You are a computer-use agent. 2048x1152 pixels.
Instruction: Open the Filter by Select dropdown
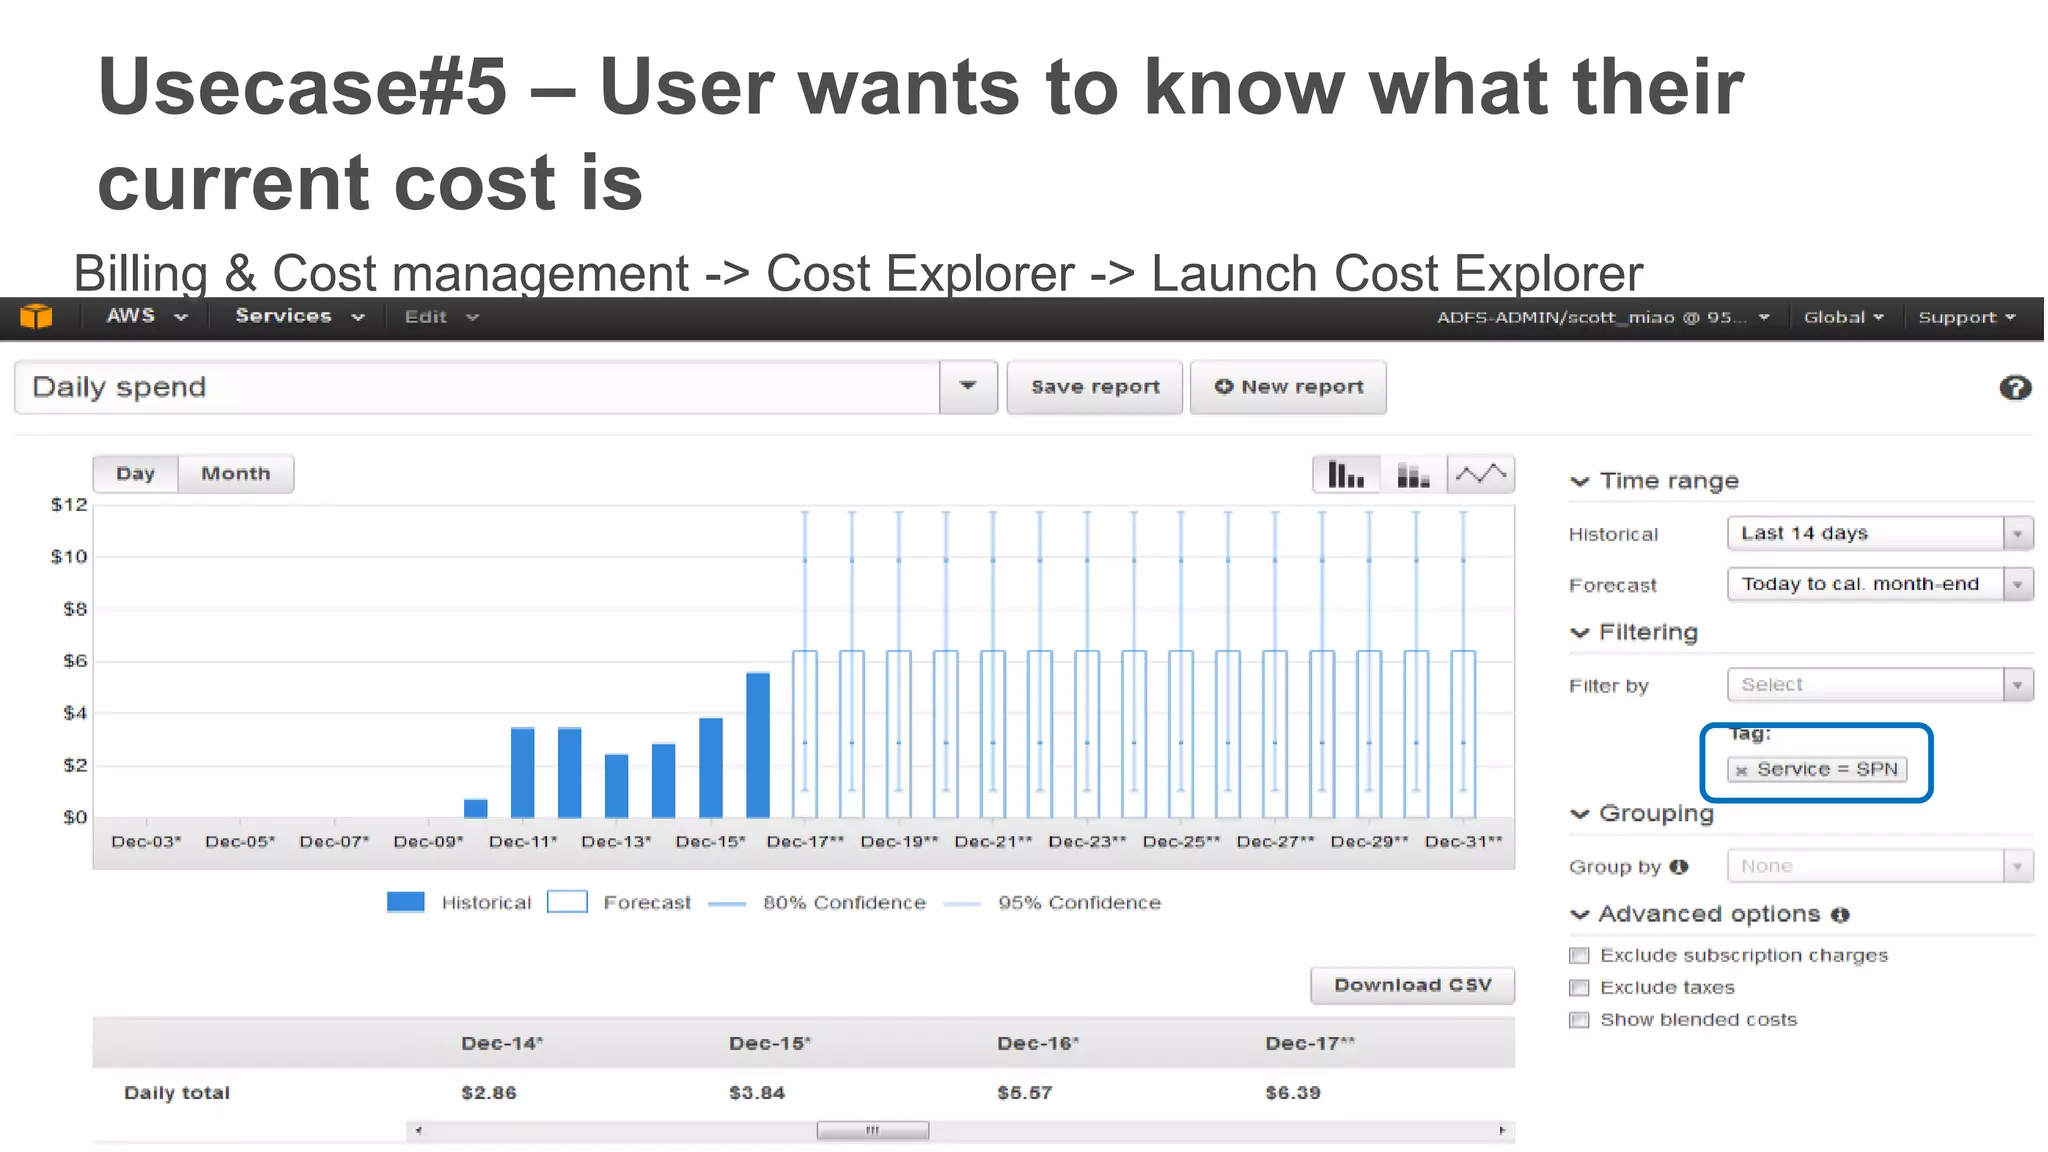[x=1880, y=685]
